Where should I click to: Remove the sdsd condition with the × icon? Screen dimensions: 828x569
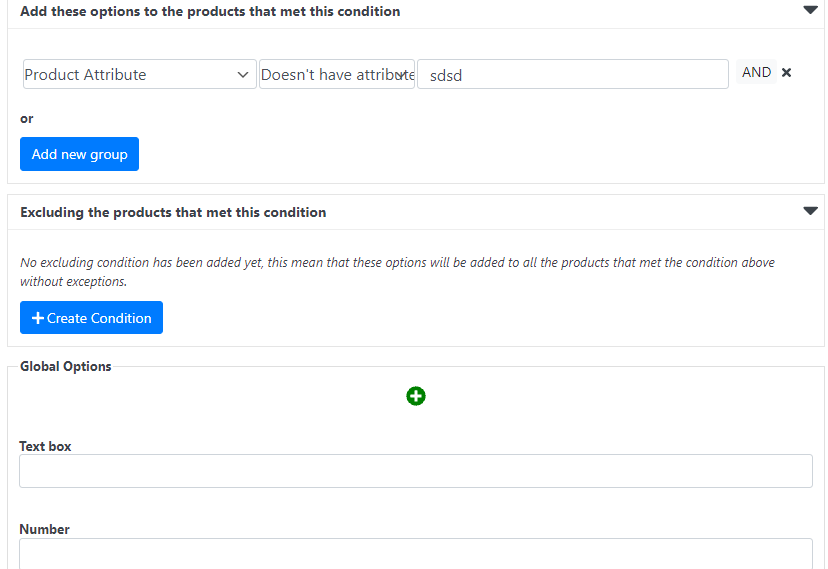click(787, 73)
